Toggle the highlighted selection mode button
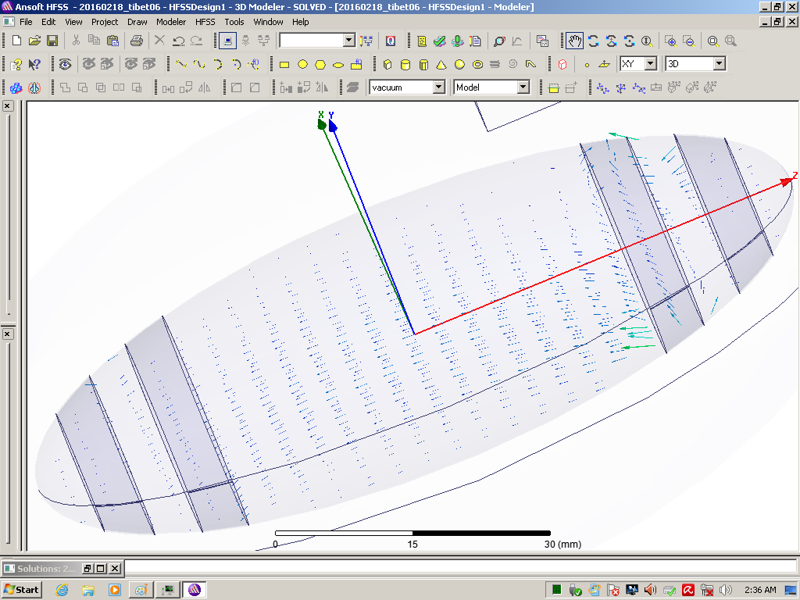 (x=228, y=41)
